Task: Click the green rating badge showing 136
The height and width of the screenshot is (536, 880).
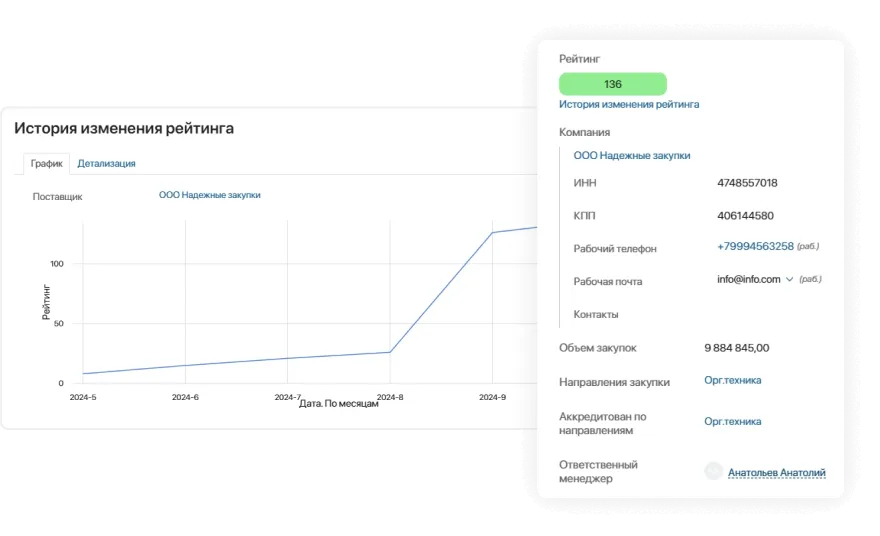Action: (613, 84)
